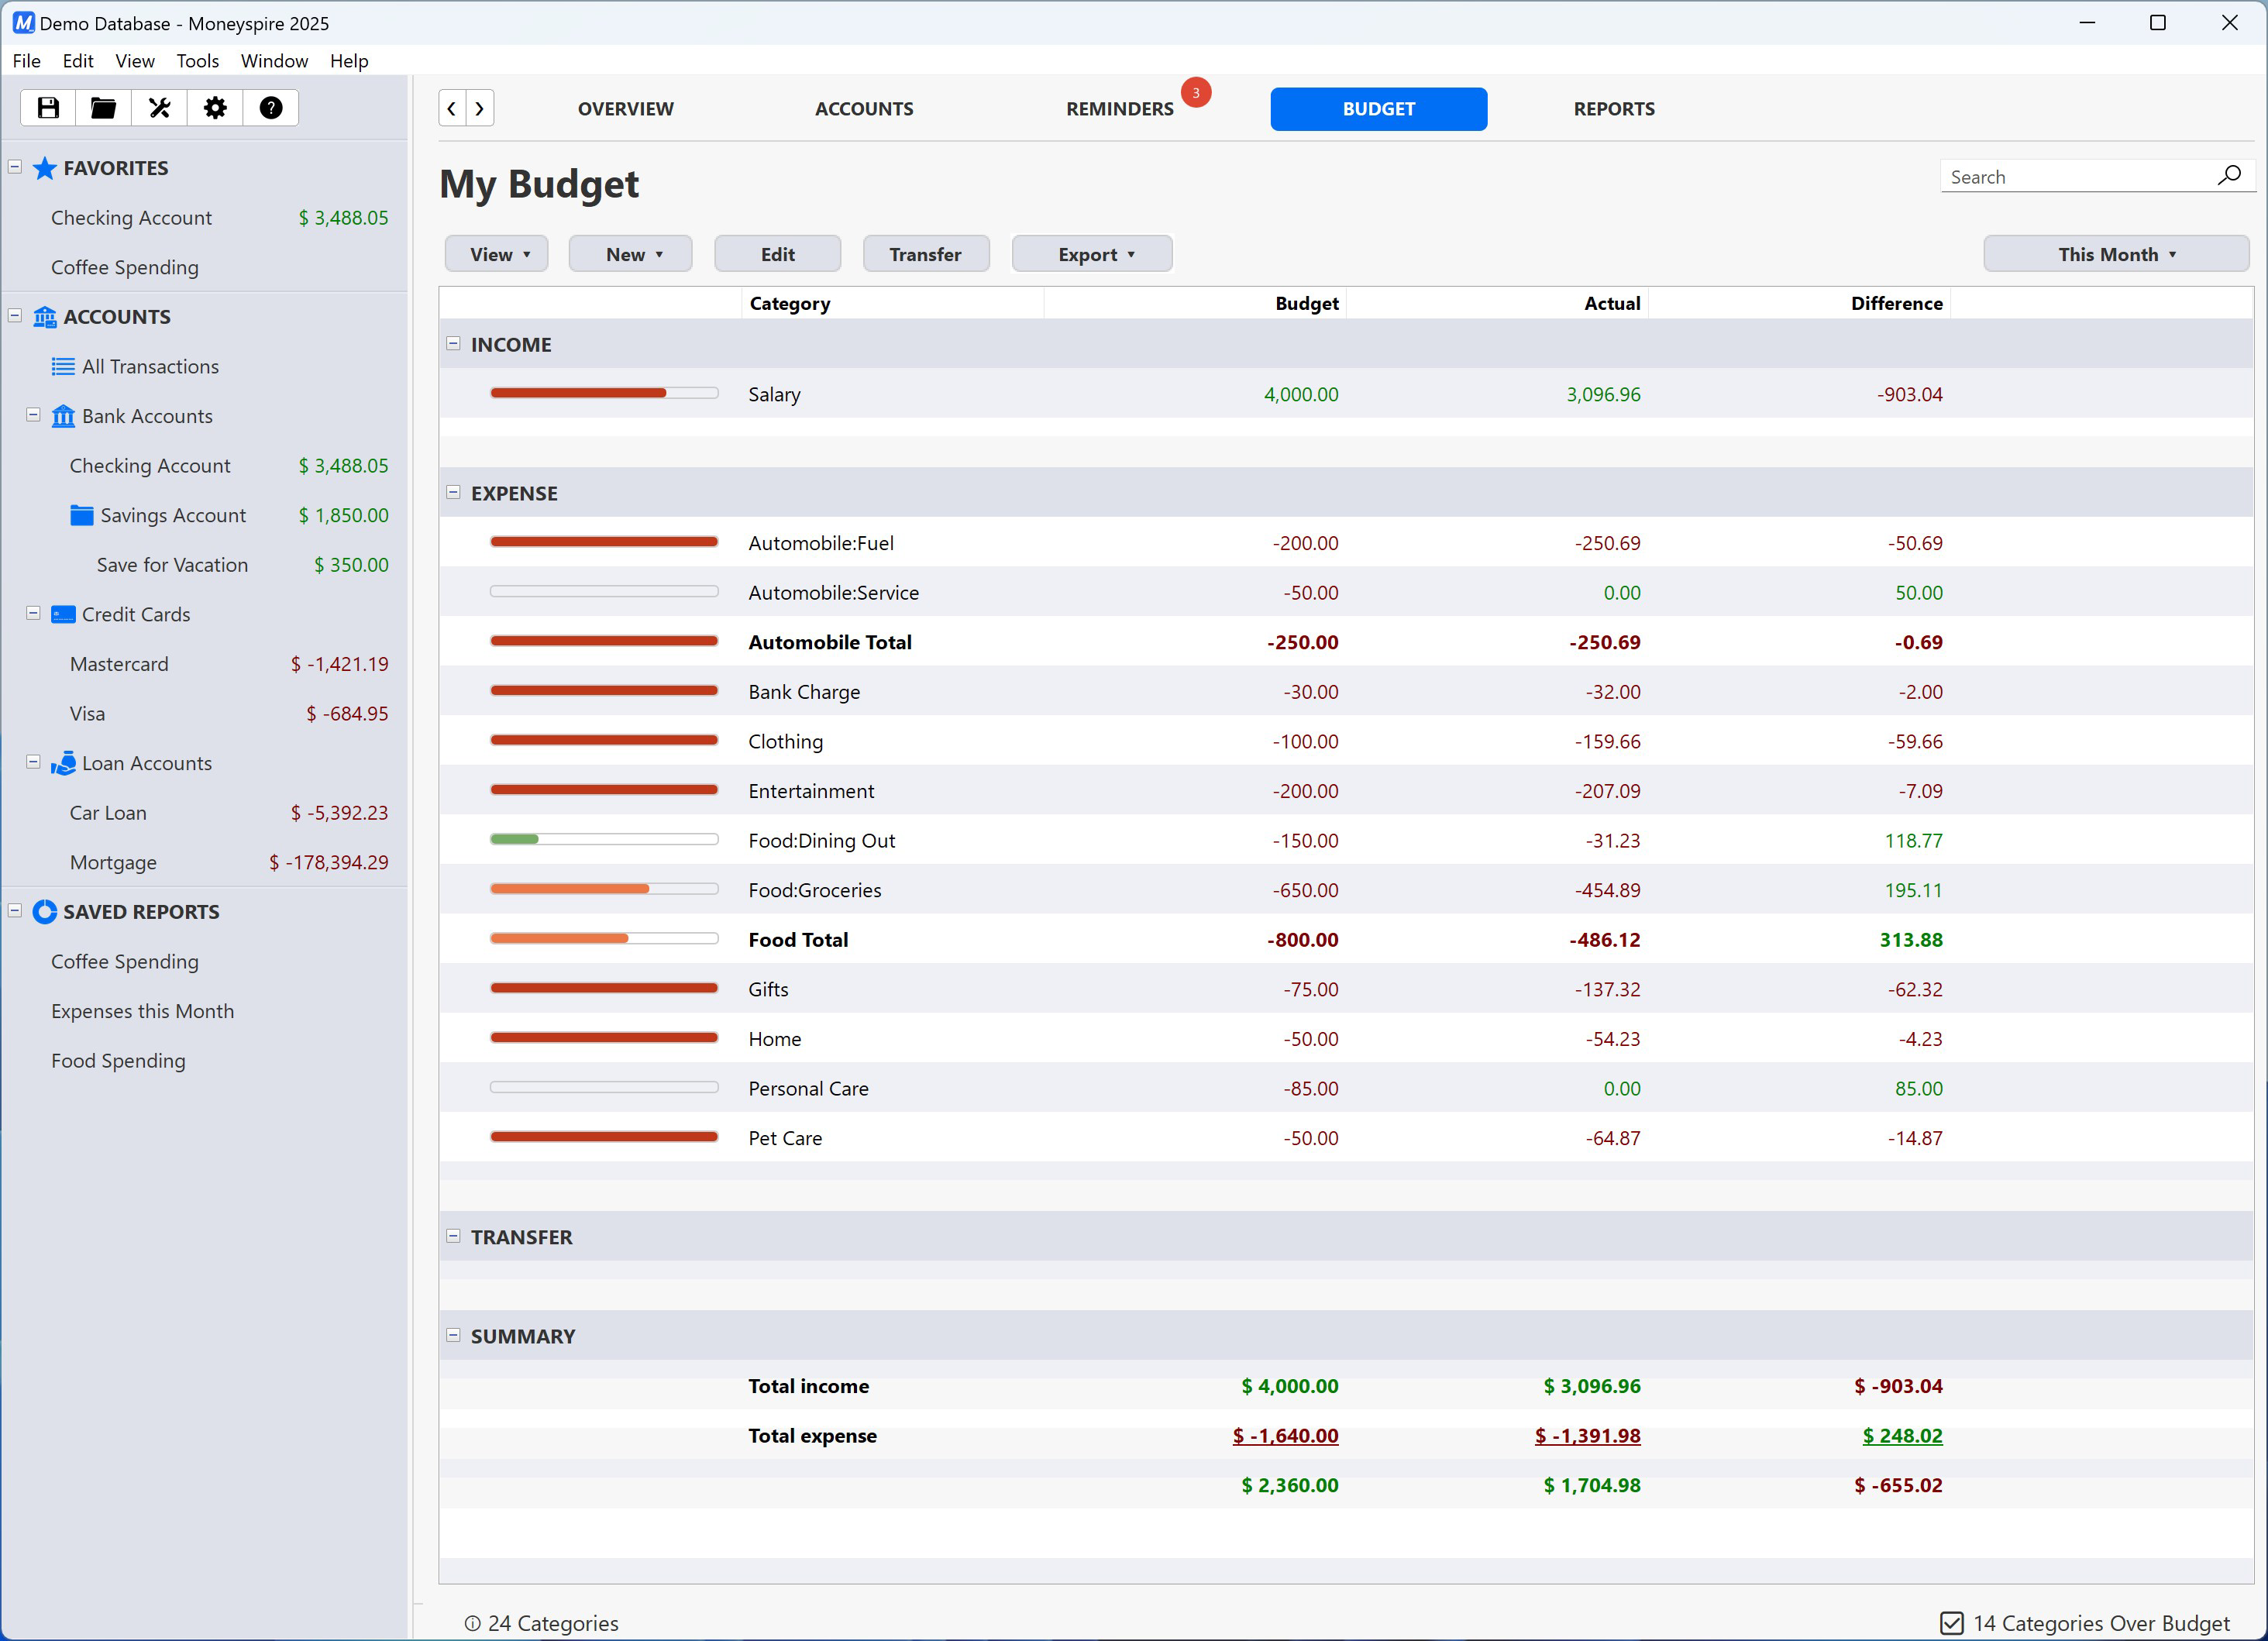Viewport: 2268px width, 1641px height.
Task: Open the This Month period dropdown
Action: (x=2116, y=254)
